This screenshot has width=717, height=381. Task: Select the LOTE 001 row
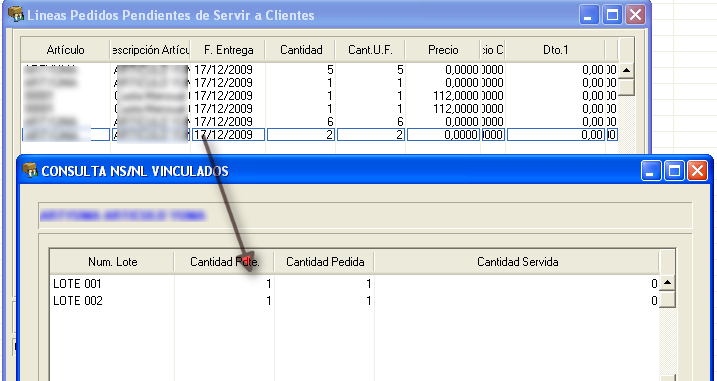(x=354, y=284)
